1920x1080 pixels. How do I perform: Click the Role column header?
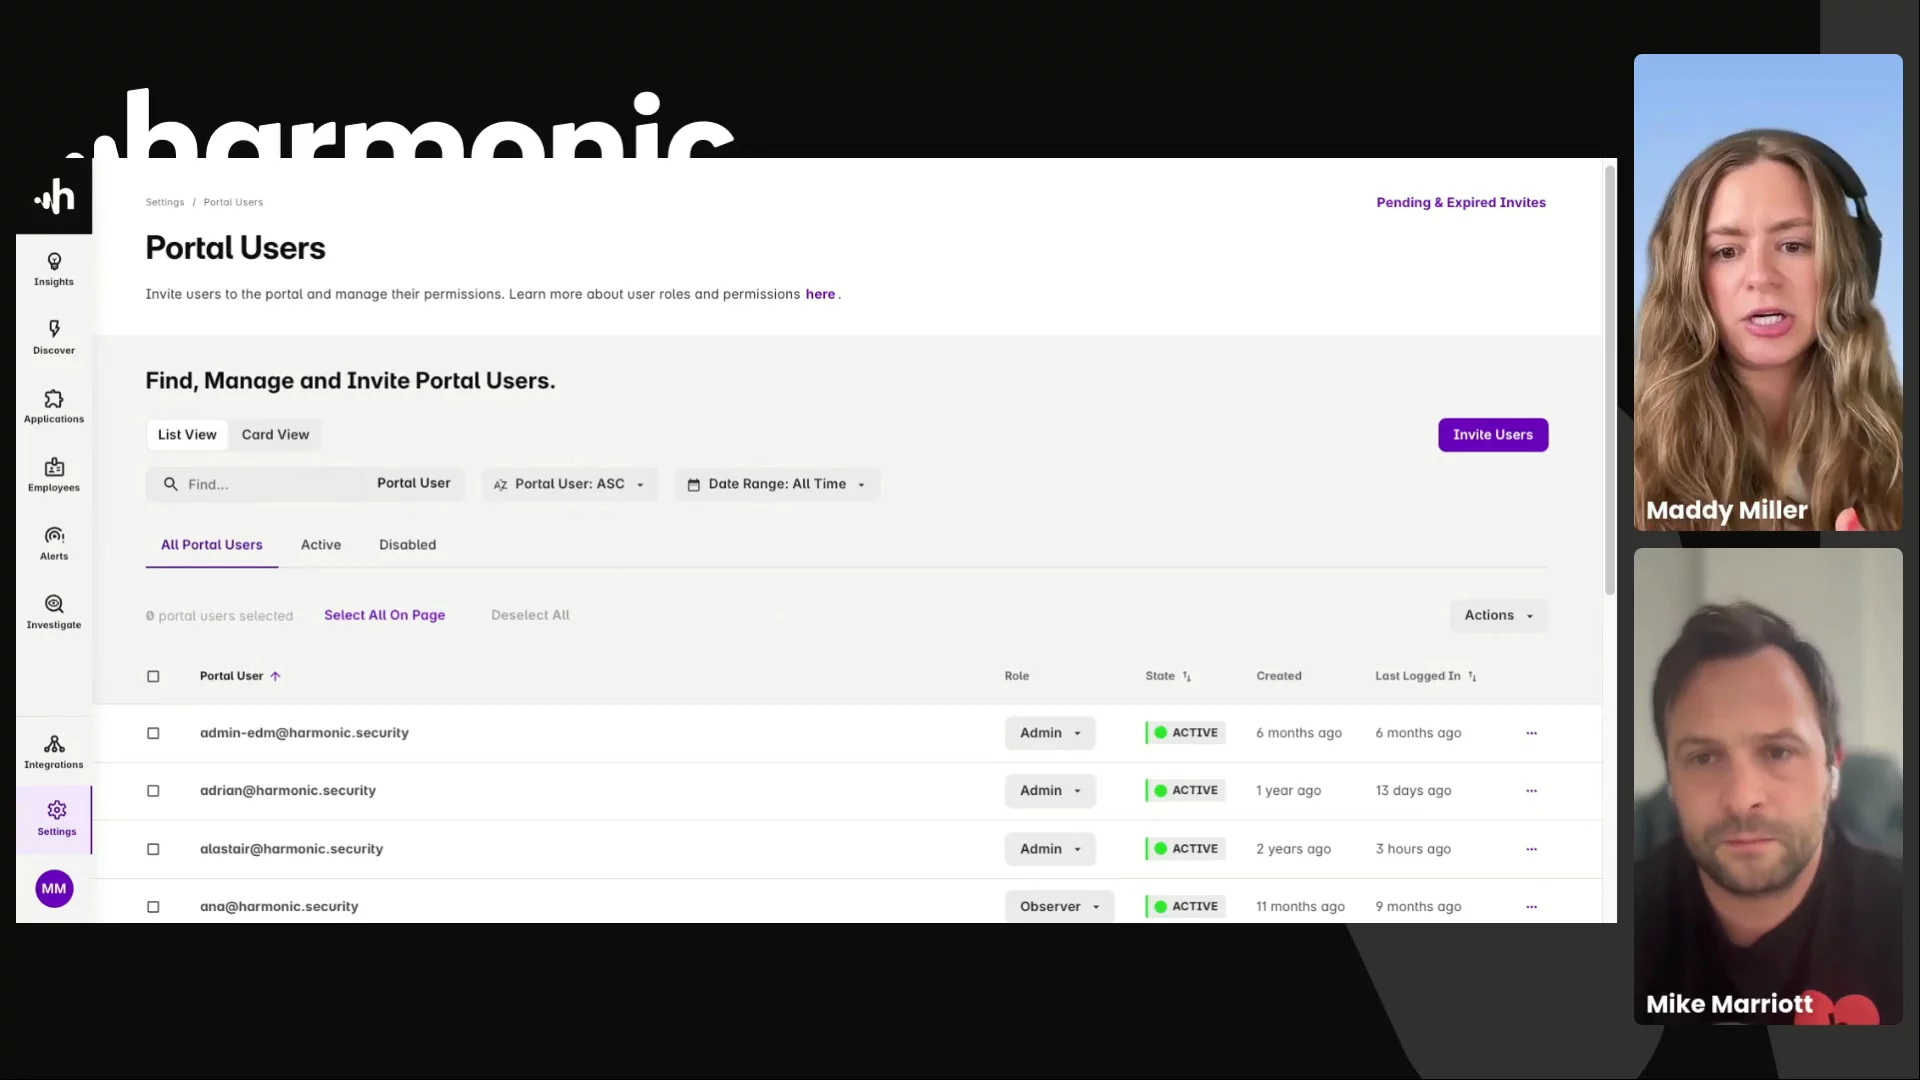[x=1016, y=676]
